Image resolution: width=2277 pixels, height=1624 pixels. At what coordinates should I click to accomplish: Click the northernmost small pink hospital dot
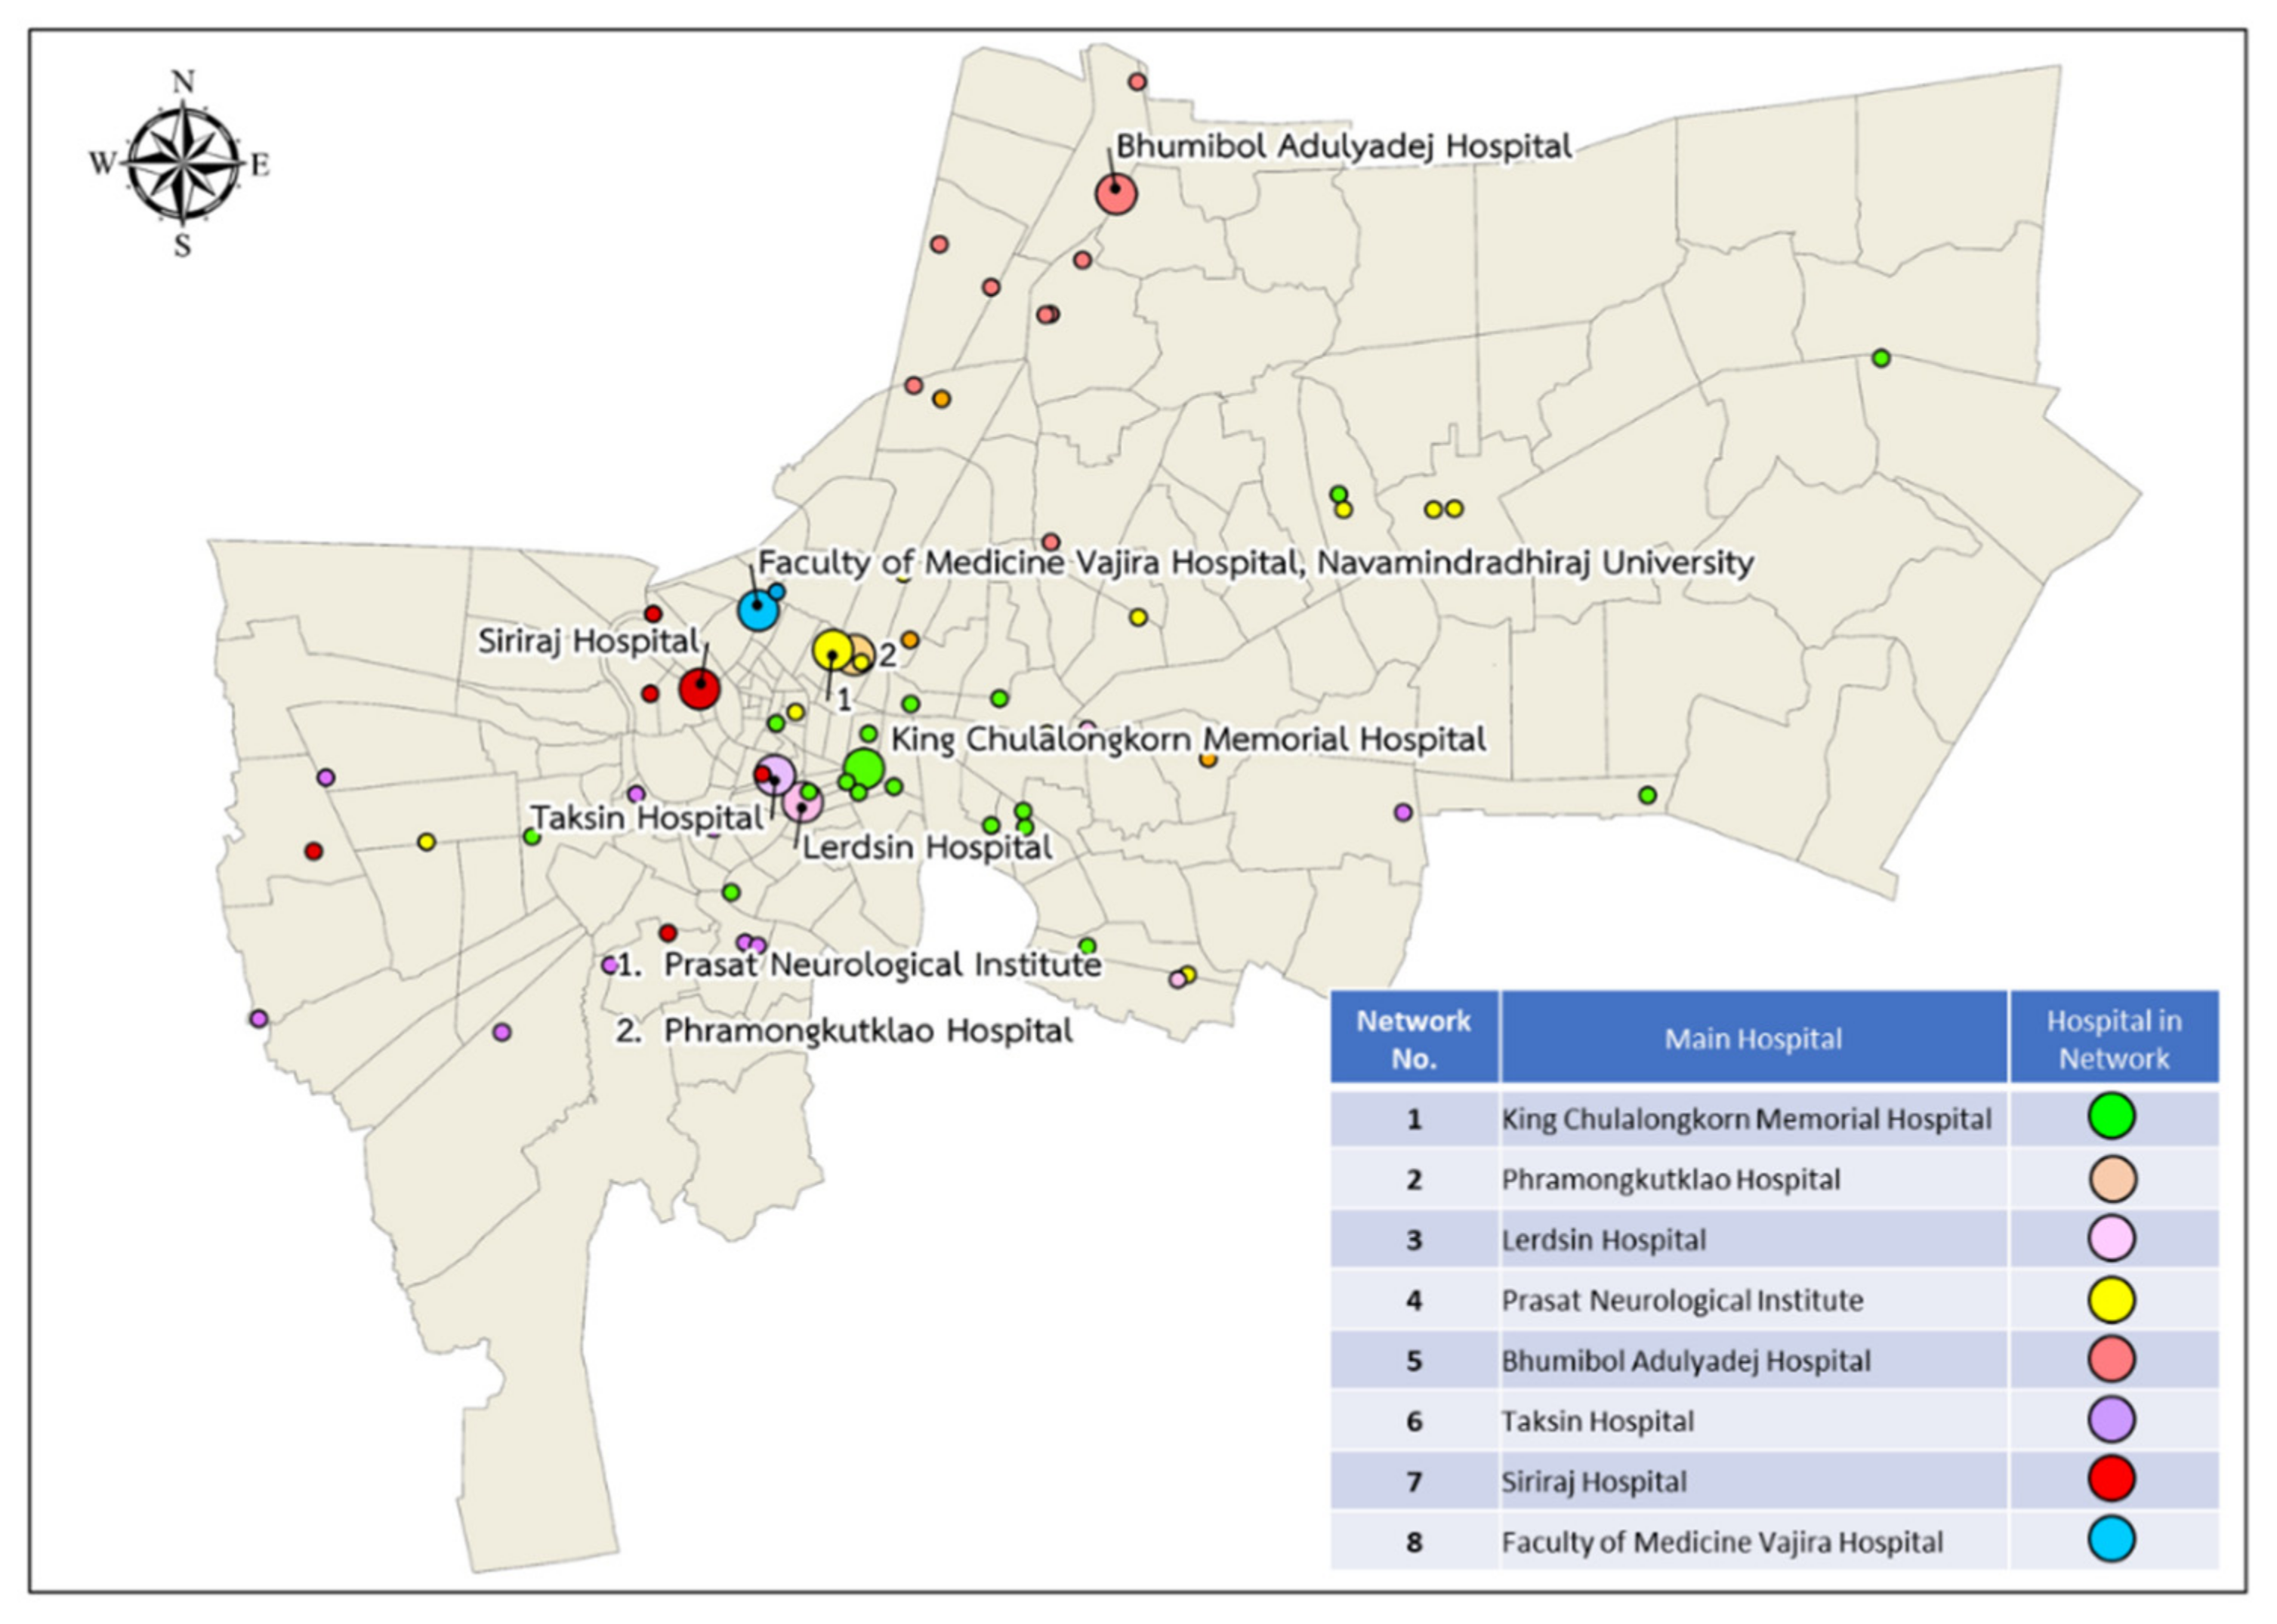point(1137,82)
